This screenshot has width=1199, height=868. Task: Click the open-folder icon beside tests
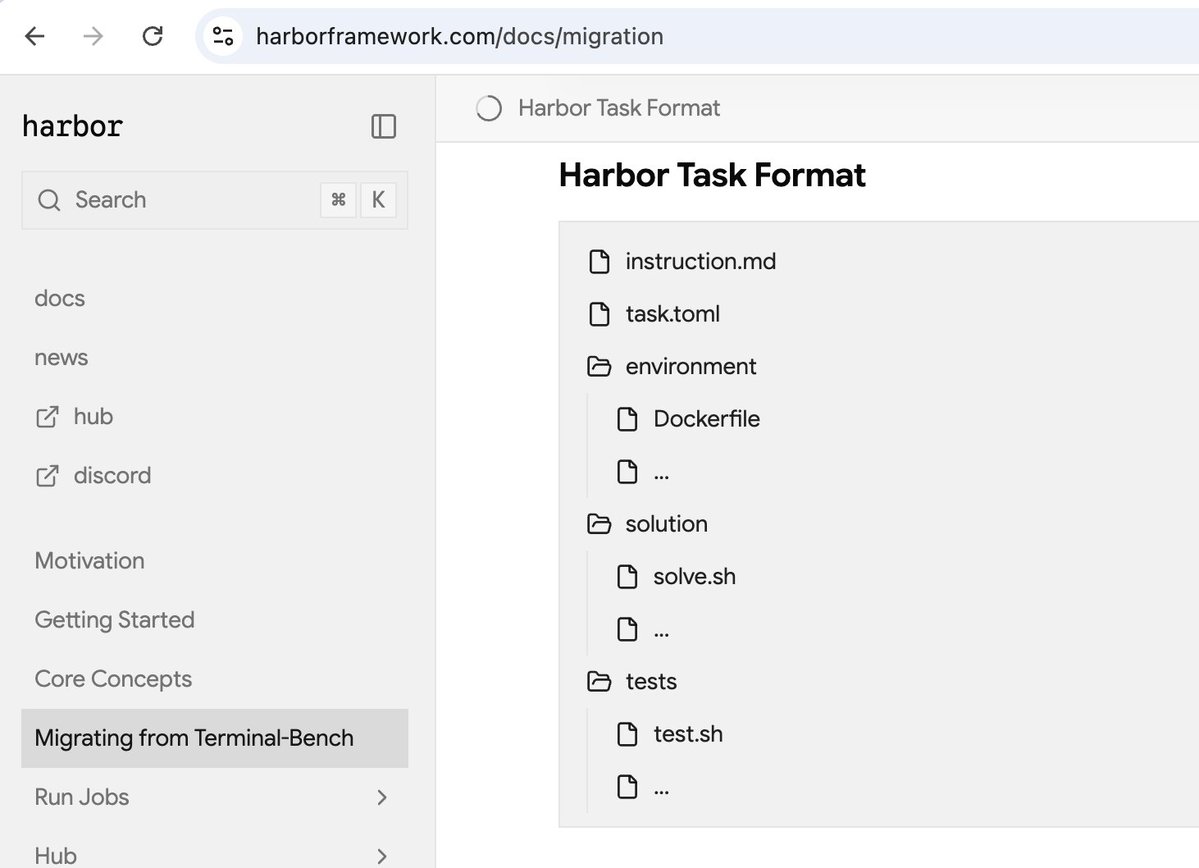click(x=600, y=681)
